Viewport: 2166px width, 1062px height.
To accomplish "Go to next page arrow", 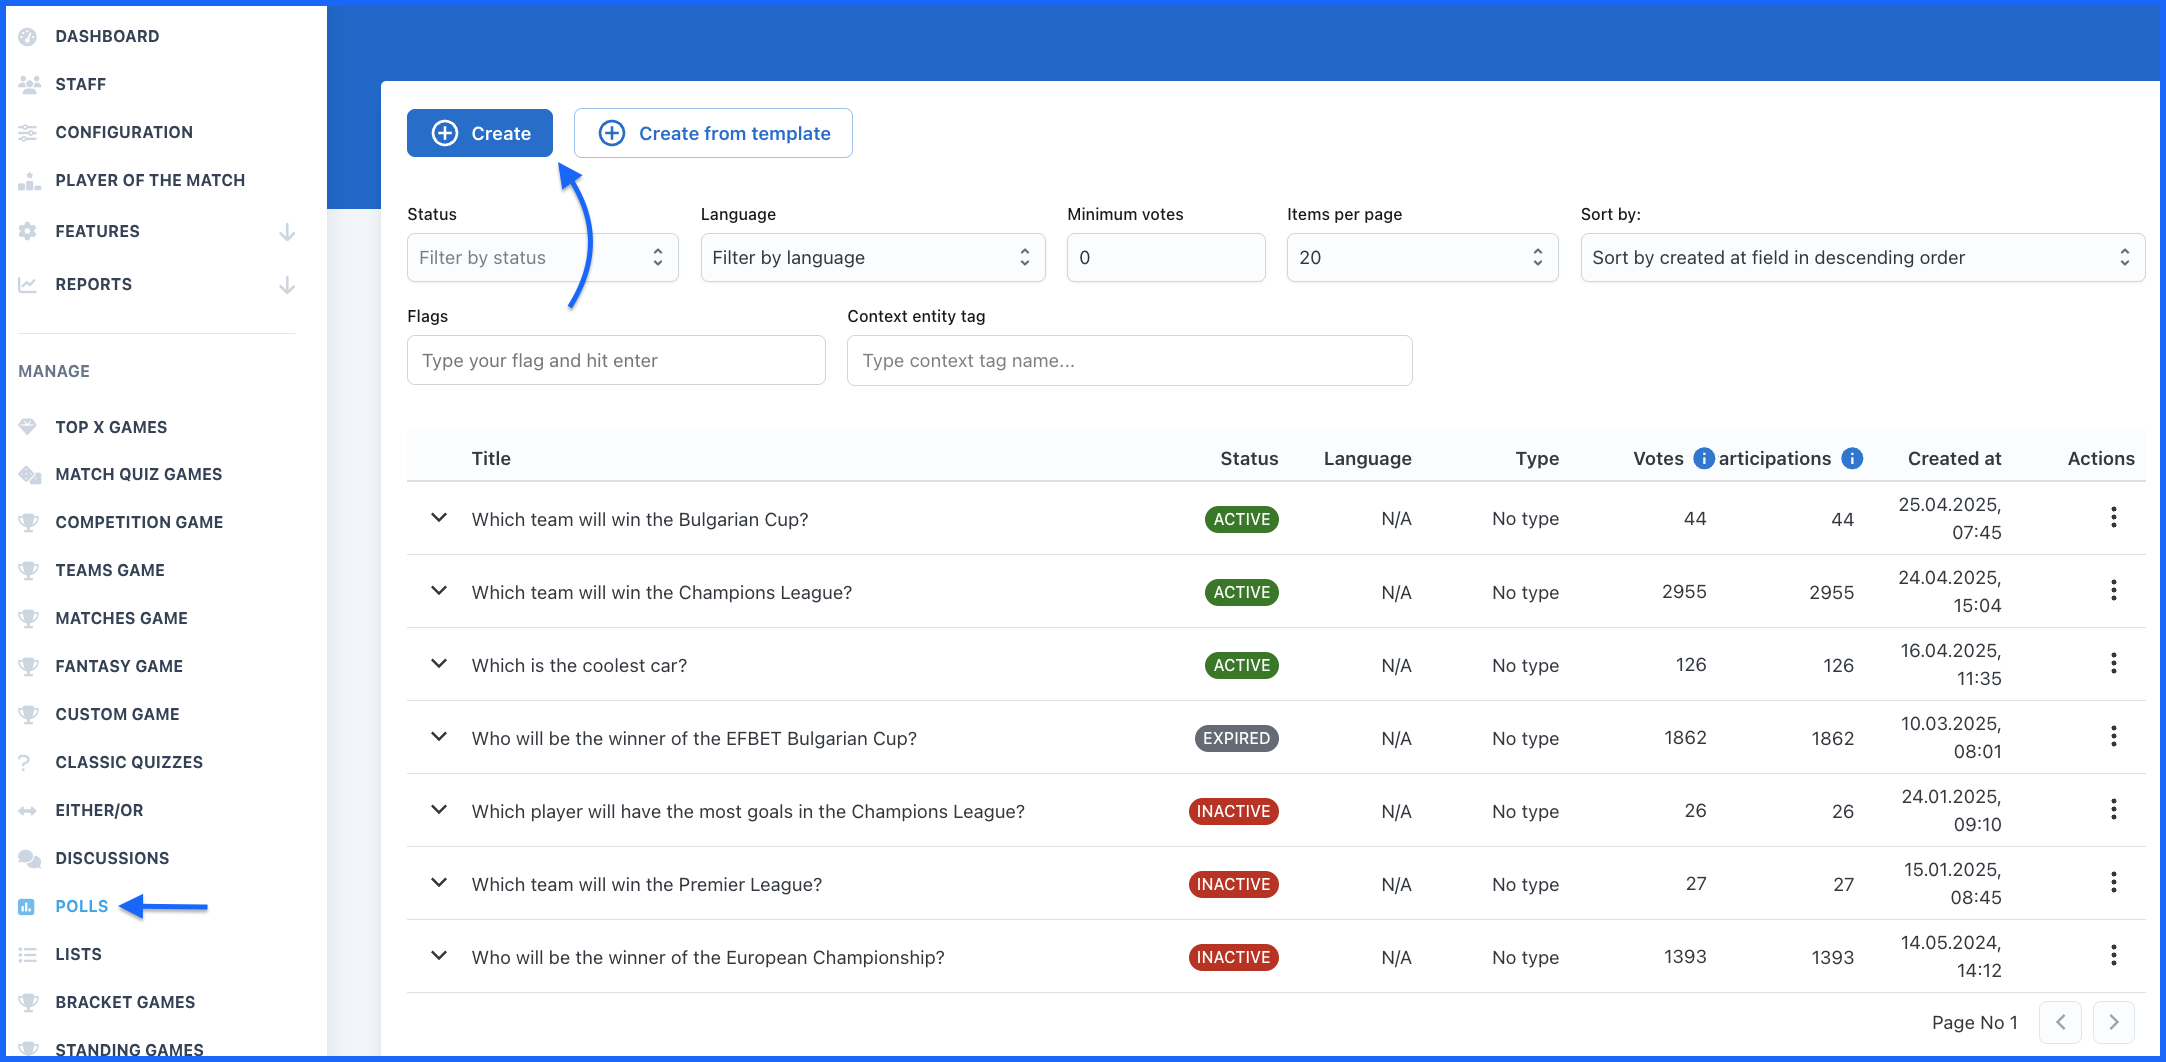I will (2113, 1022).
